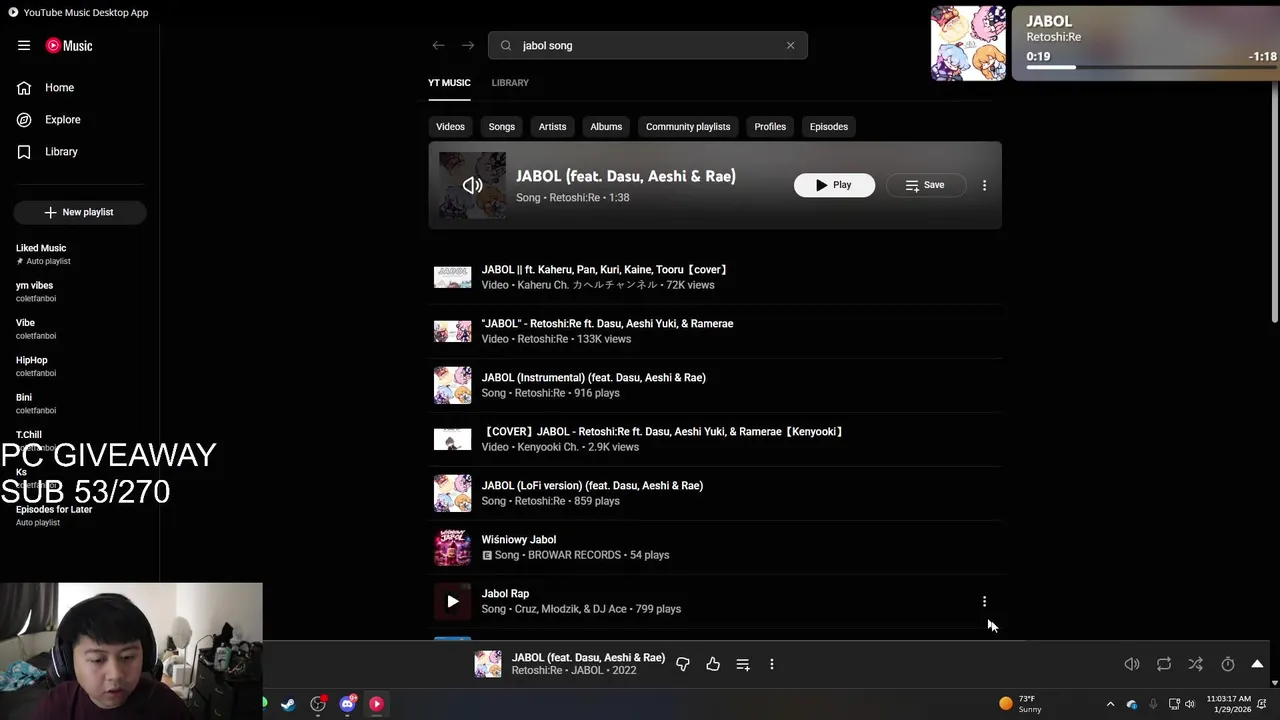Go back with the left arrow
The width and height of the screenshot is (1280, 720).
point(438,45)
